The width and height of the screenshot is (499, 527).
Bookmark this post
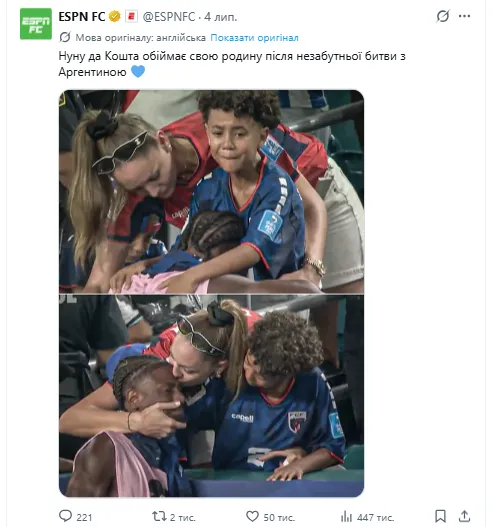click(440, 516)
